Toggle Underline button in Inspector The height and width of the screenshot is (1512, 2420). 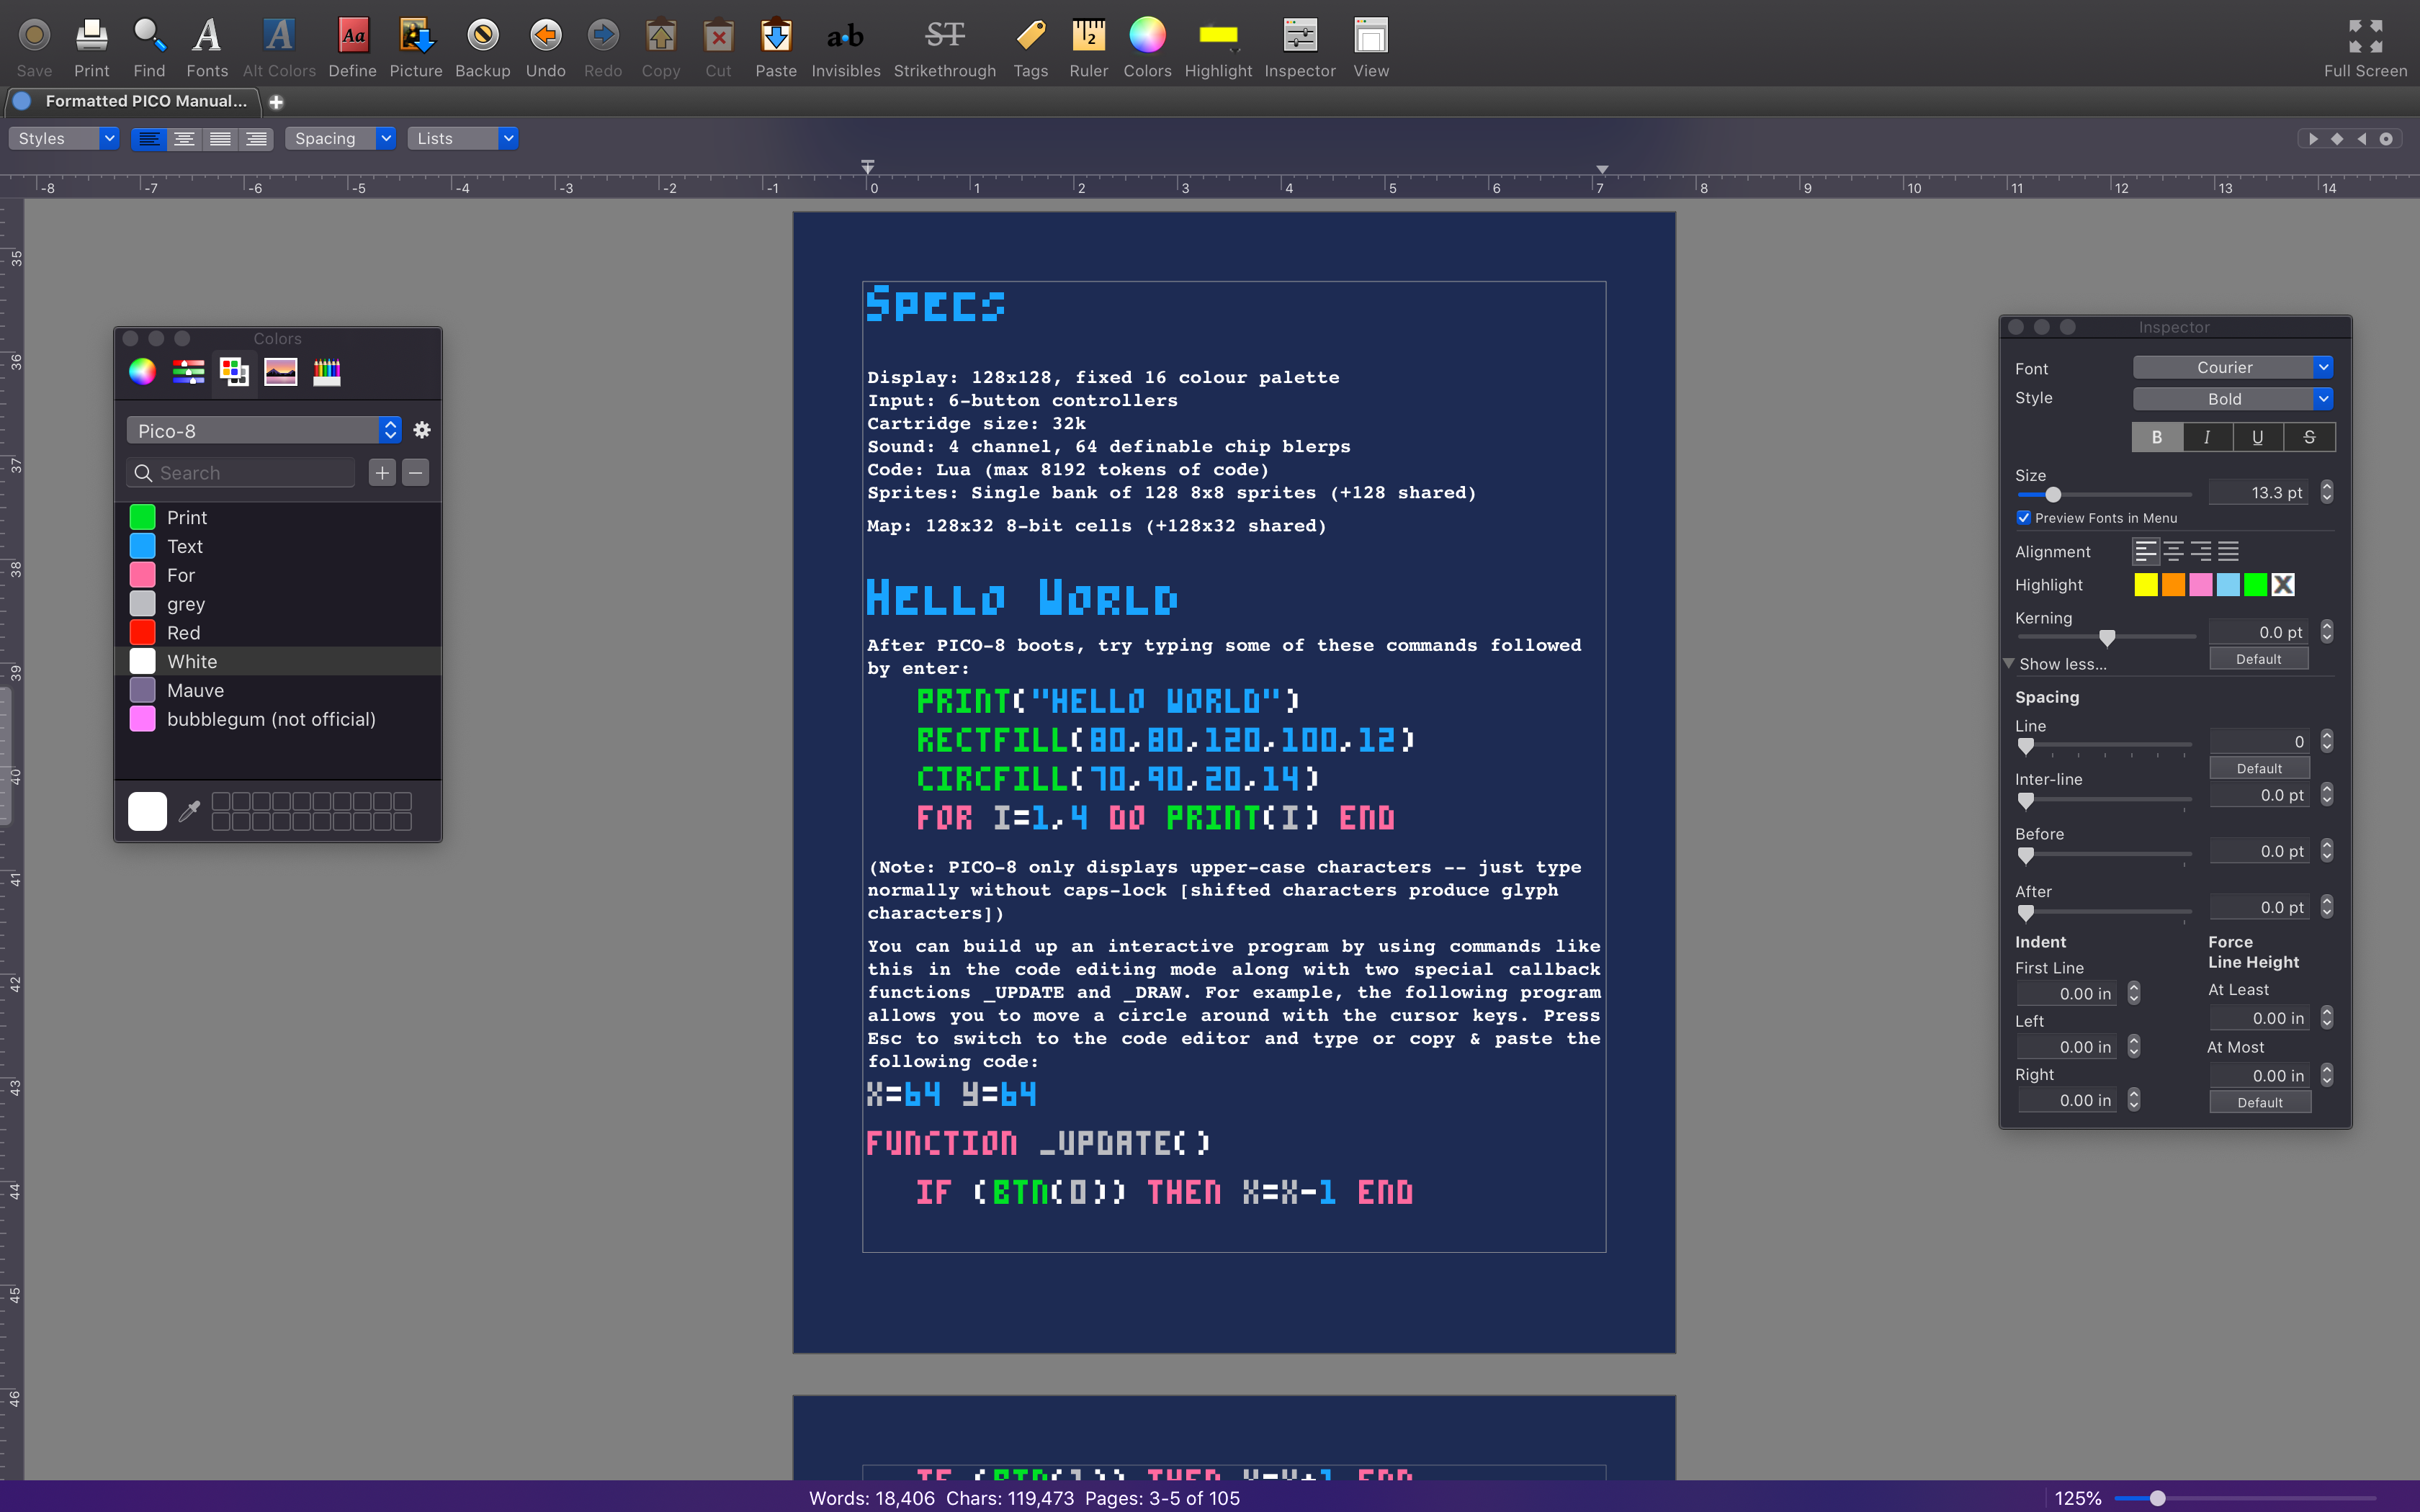[x=2258, y=437]
